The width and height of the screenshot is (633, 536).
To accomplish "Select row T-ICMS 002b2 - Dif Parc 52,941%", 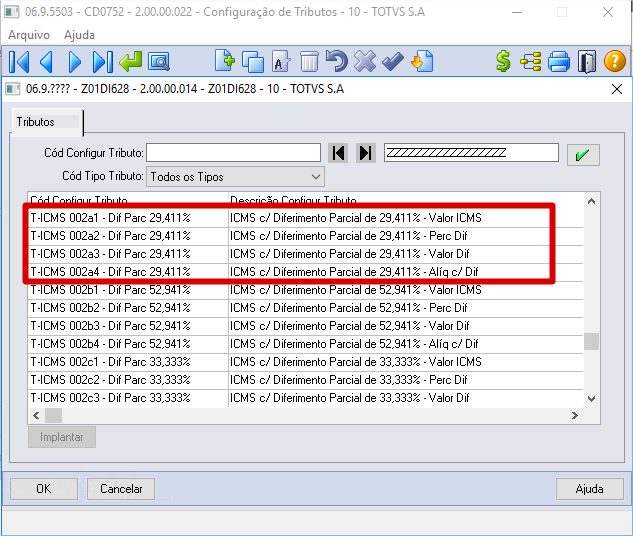I will click(306, 308).
